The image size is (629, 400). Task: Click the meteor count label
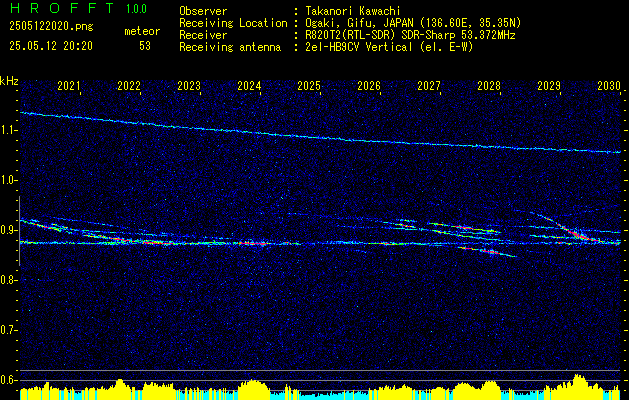pyautogui.click(x=142, y=31)
